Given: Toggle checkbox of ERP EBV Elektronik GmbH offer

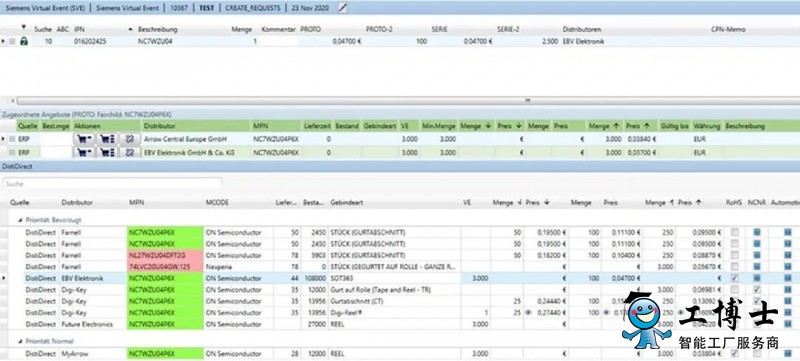Looking at the screenshot, I should pos(12,152).
